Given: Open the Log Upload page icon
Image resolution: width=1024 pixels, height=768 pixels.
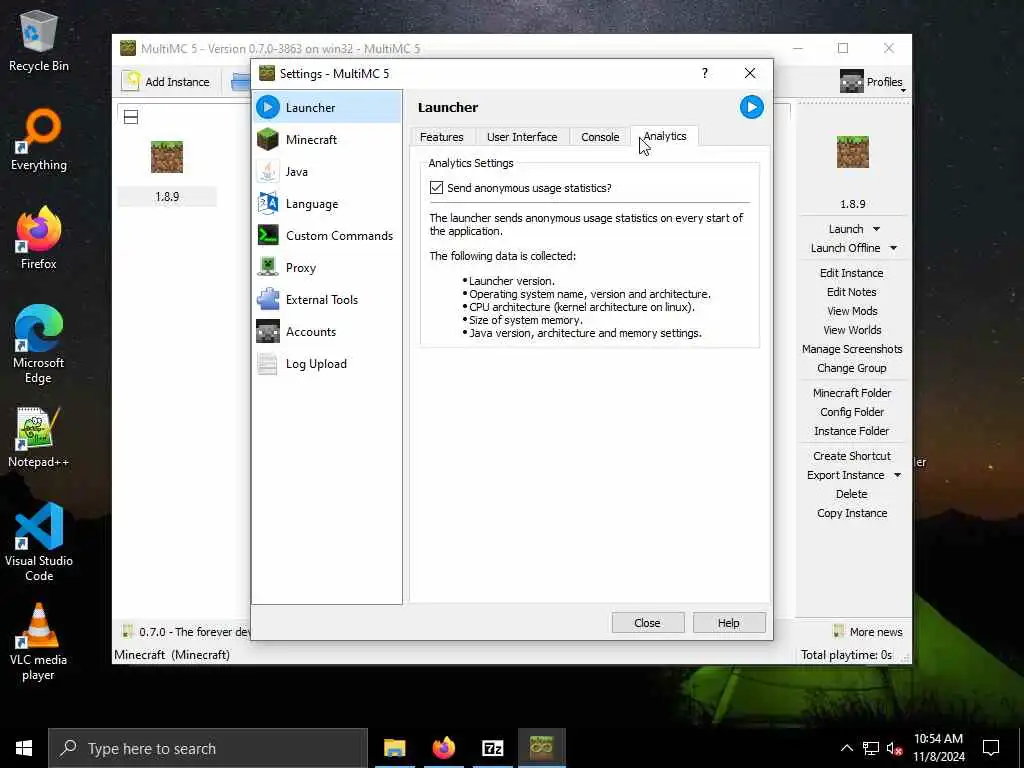Looking at the screenshot, I should pos(268,363).
